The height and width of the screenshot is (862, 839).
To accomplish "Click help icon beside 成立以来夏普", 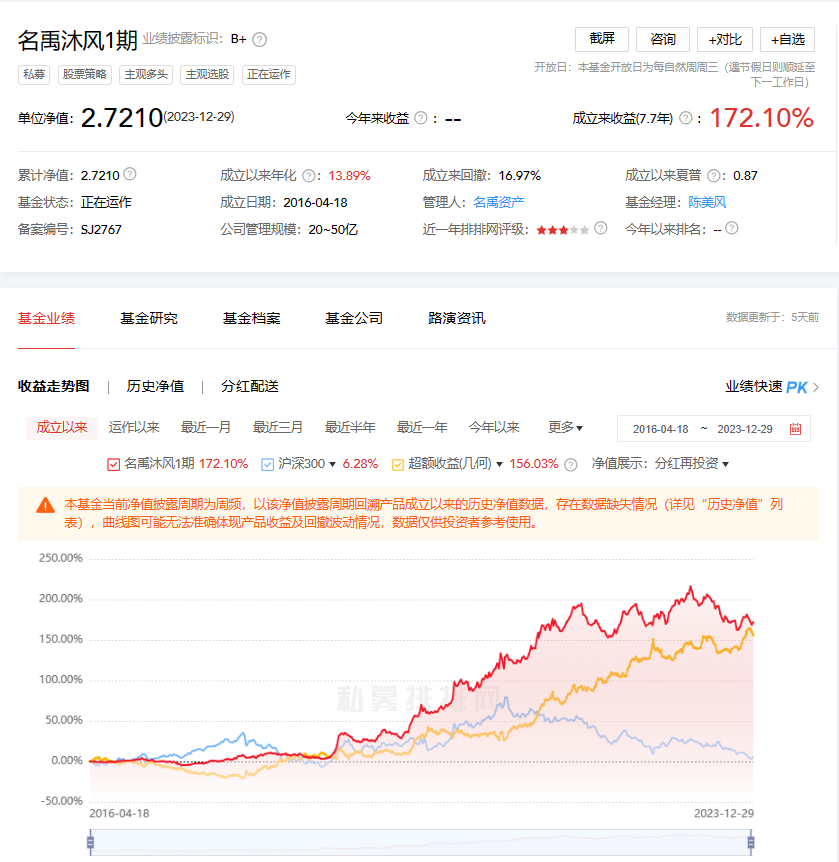I will (x=714, y=176).
